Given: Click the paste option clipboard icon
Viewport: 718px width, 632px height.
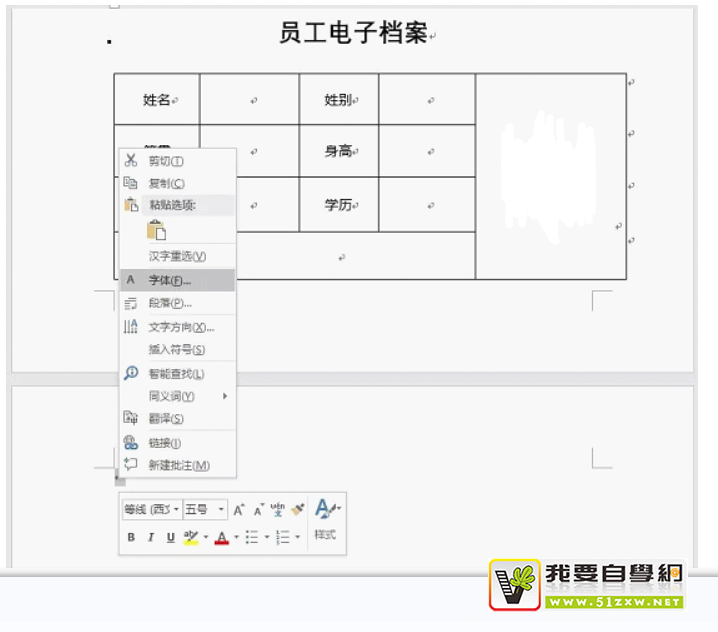Looking at the screenshot, I should [x=156, y=230].
